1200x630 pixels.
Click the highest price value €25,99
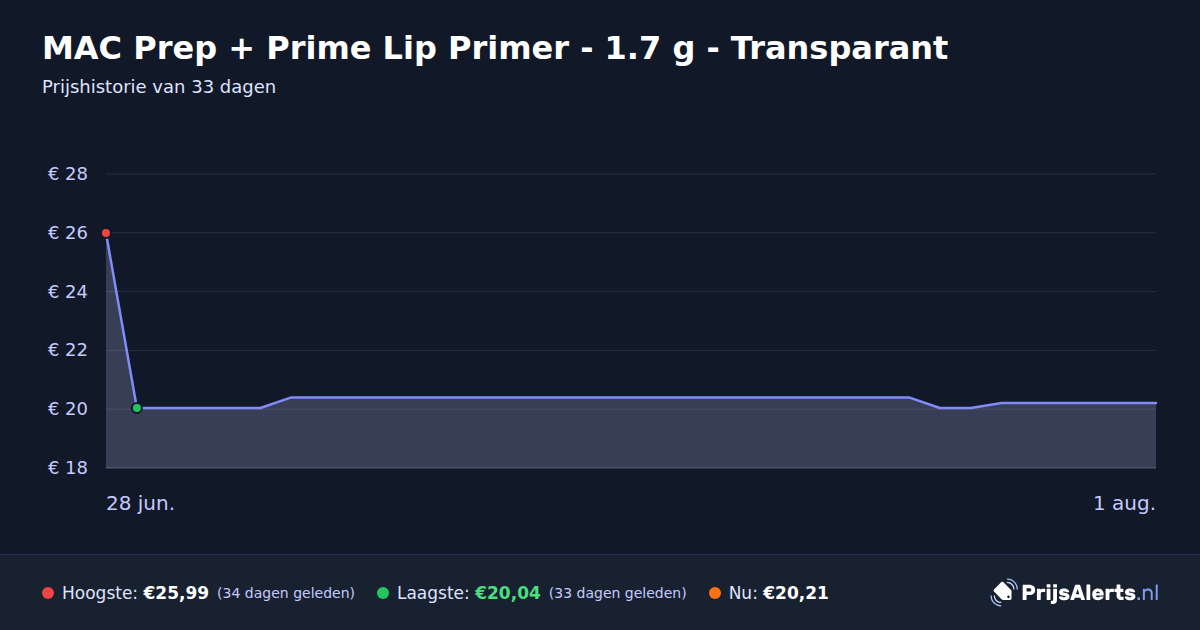click(x=176, y=593)
